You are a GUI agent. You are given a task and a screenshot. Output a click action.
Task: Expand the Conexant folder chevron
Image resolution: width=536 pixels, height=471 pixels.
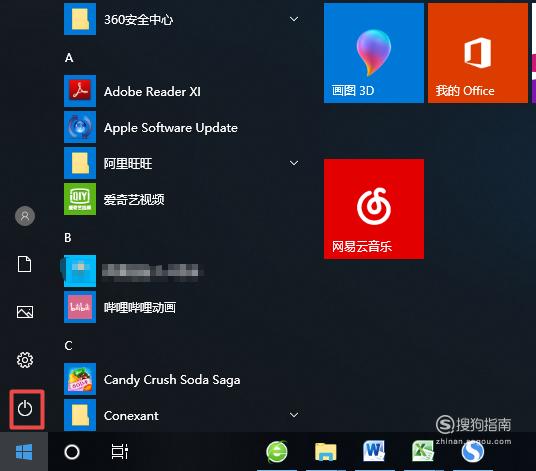coord(294,415)
